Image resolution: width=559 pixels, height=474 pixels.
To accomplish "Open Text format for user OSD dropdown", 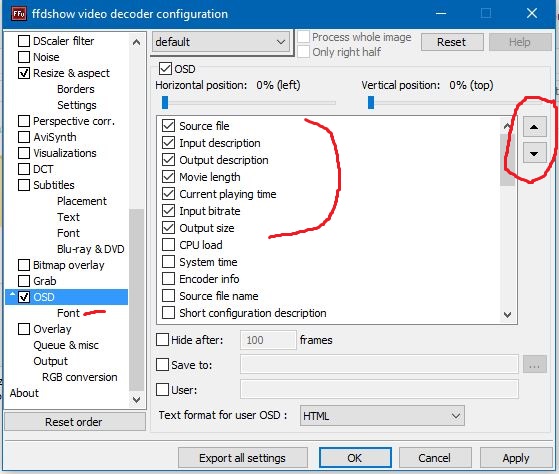I will [x=382, y=416].
